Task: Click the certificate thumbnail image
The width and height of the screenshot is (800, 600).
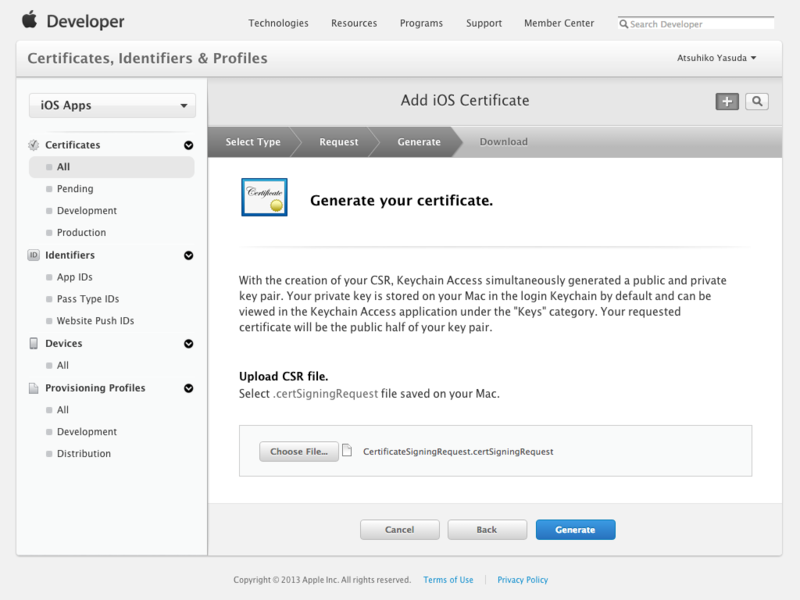Action: click(x=264, y=197)
